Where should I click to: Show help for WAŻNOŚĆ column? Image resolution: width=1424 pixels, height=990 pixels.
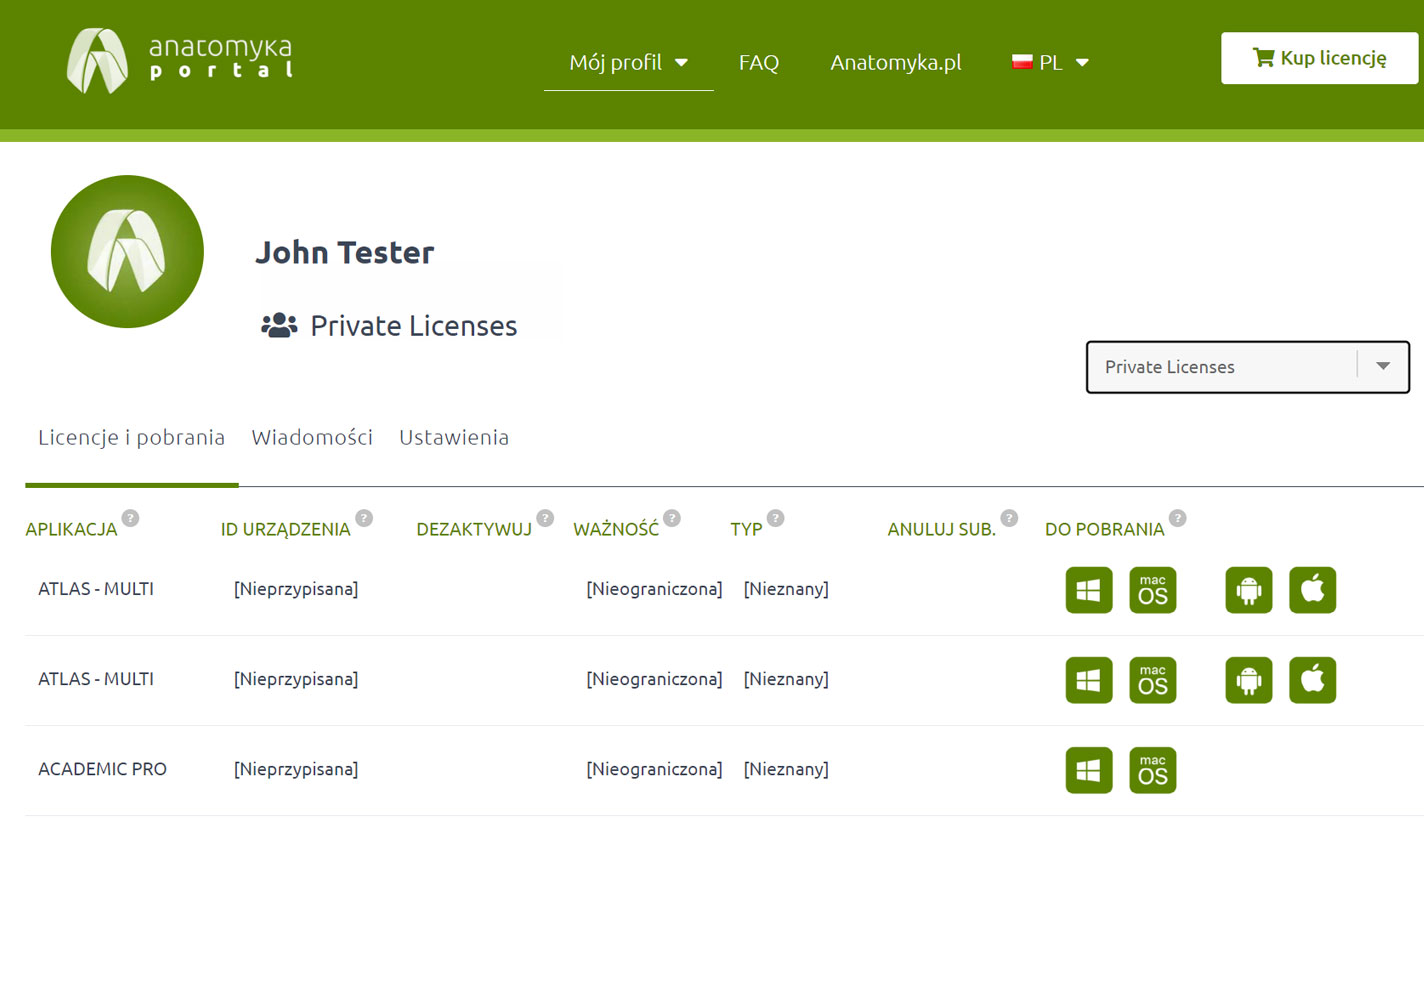click(672, 518)
